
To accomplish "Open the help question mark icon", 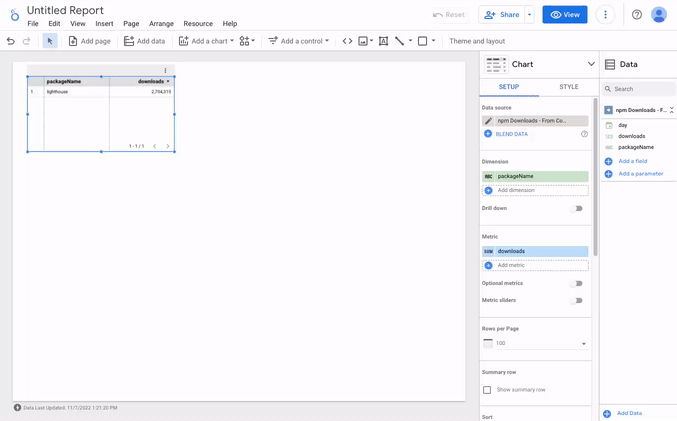I will [x=637, y=15].
